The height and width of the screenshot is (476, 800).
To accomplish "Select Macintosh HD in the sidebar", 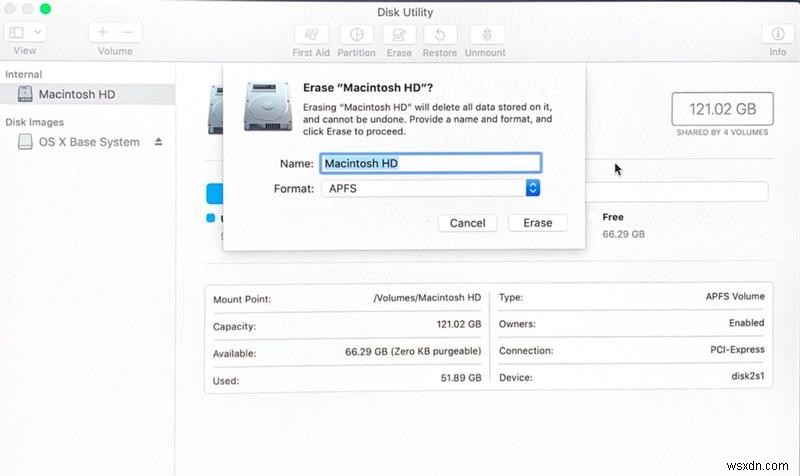I will coord(87,94).
